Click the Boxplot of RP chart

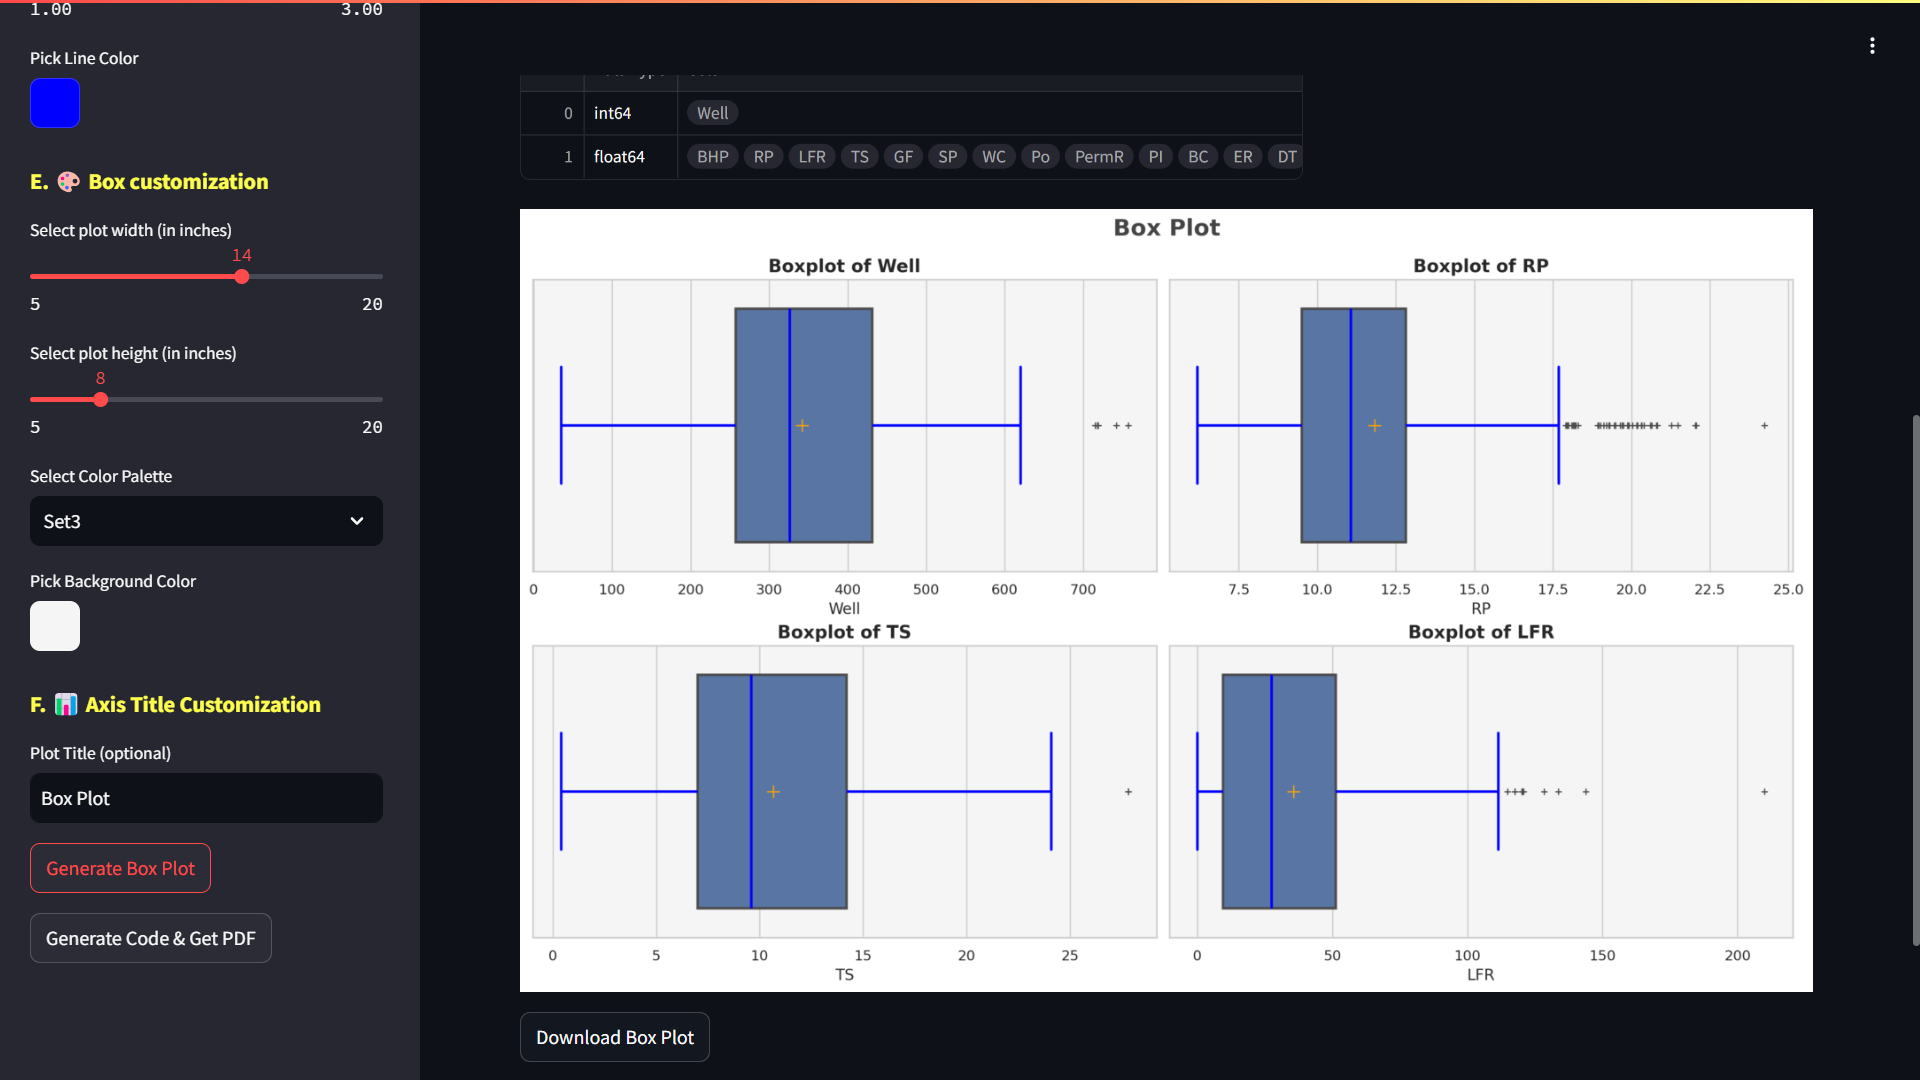tap(1480, 425)
